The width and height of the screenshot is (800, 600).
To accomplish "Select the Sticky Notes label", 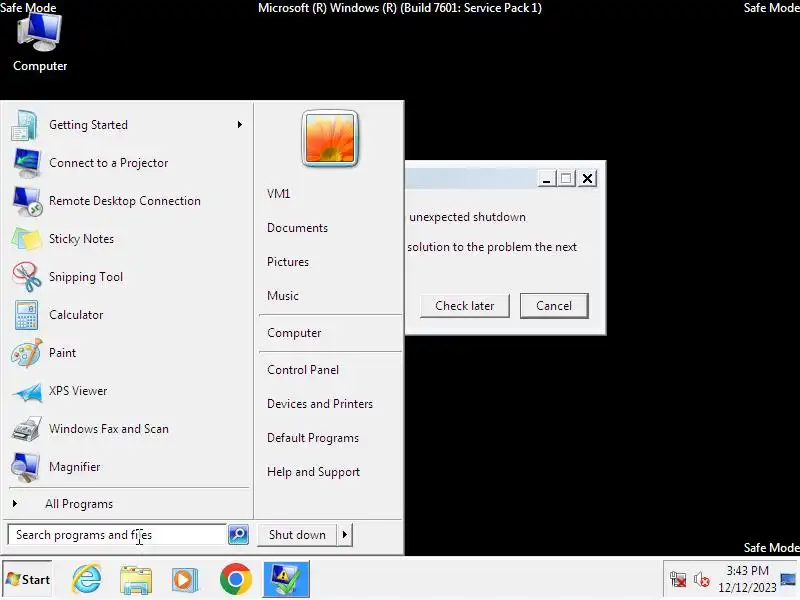I will coord(82,239).
